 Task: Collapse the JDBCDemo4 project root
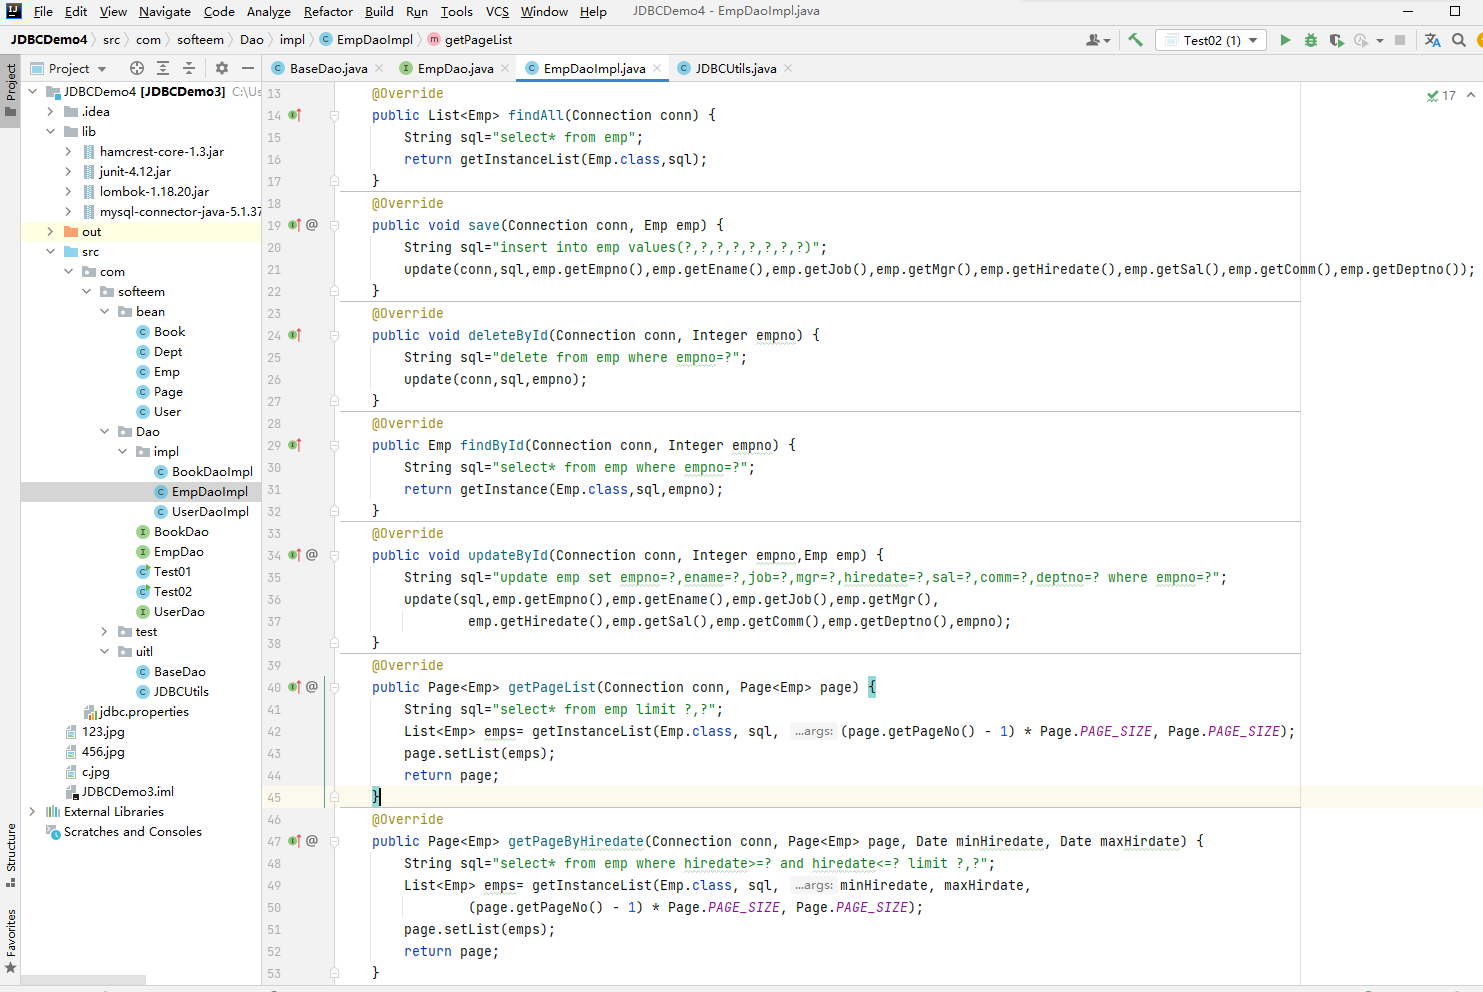[33, 91]
